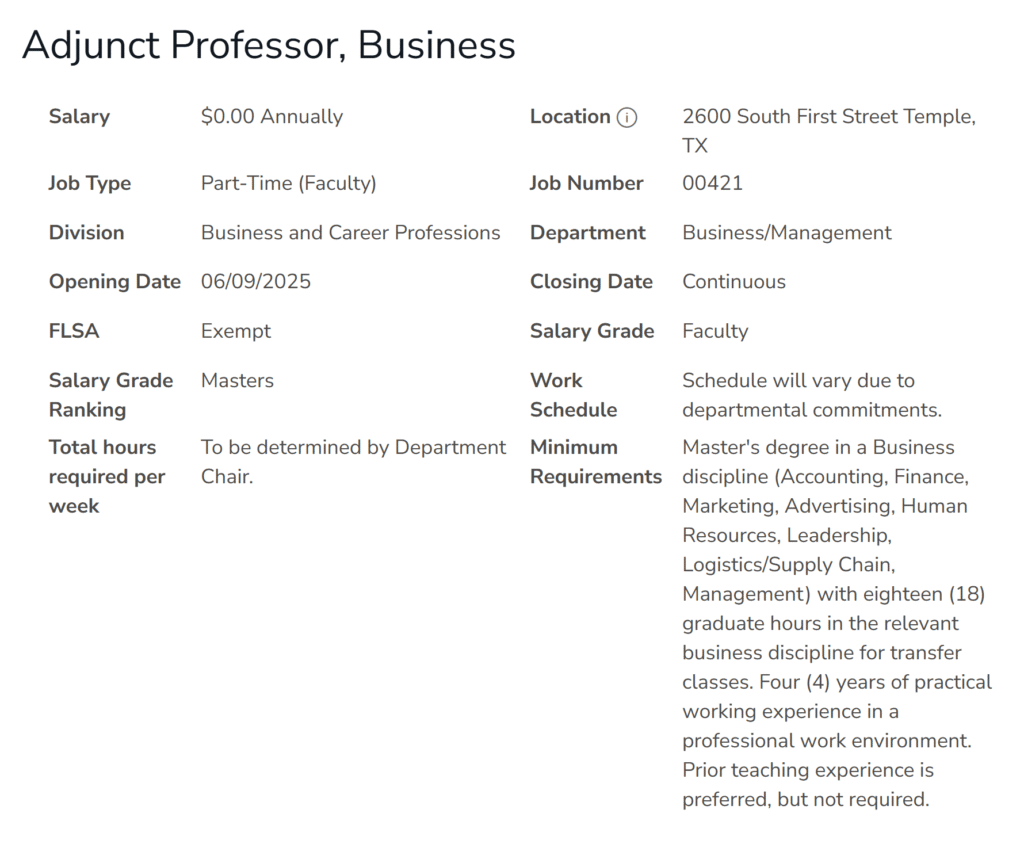Click the work schedule description text

pyautogui.click(x=811, y=395)
